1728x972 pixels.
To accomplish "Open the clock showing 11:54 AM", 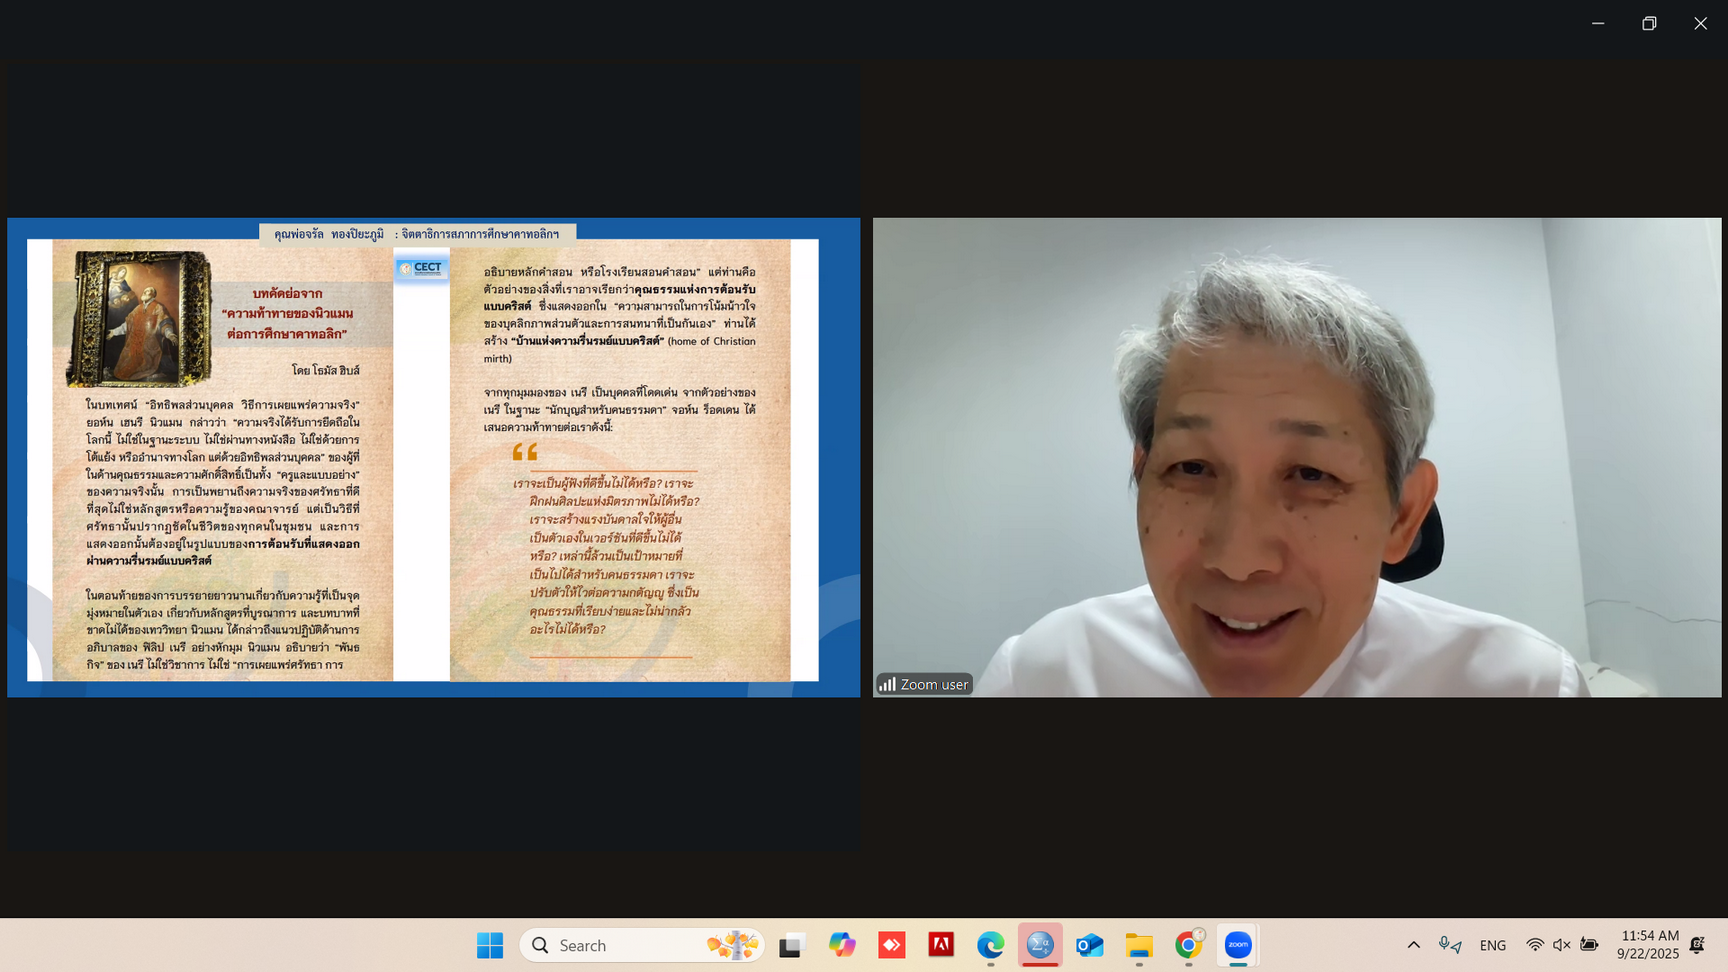I will point(1648,945).
